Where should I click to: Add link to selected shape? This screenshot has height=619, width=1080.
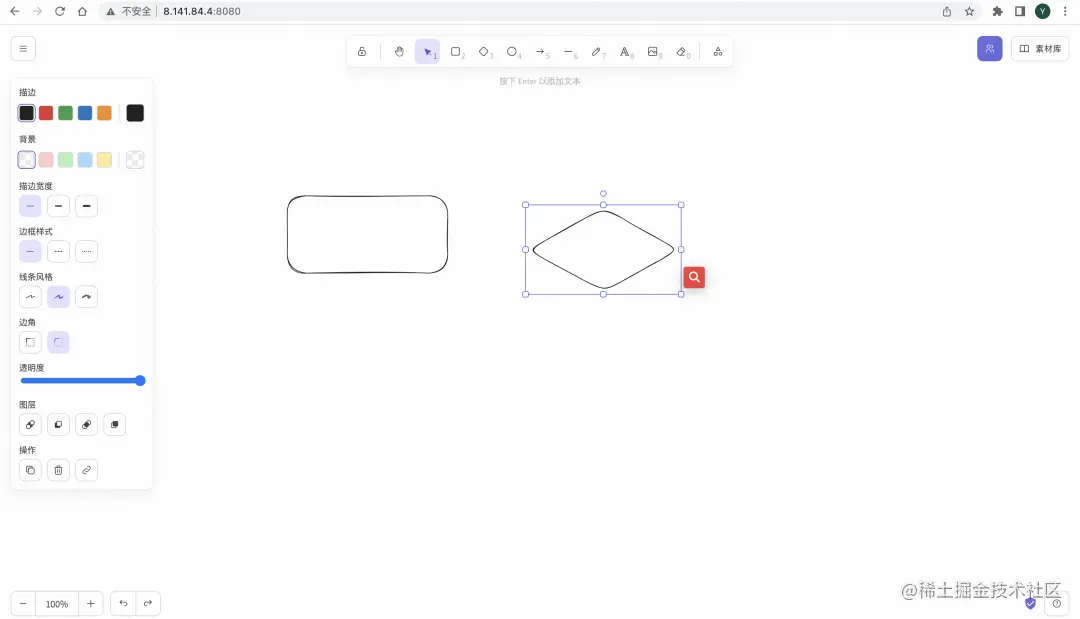pyautogui.click(x=86, y=470)
